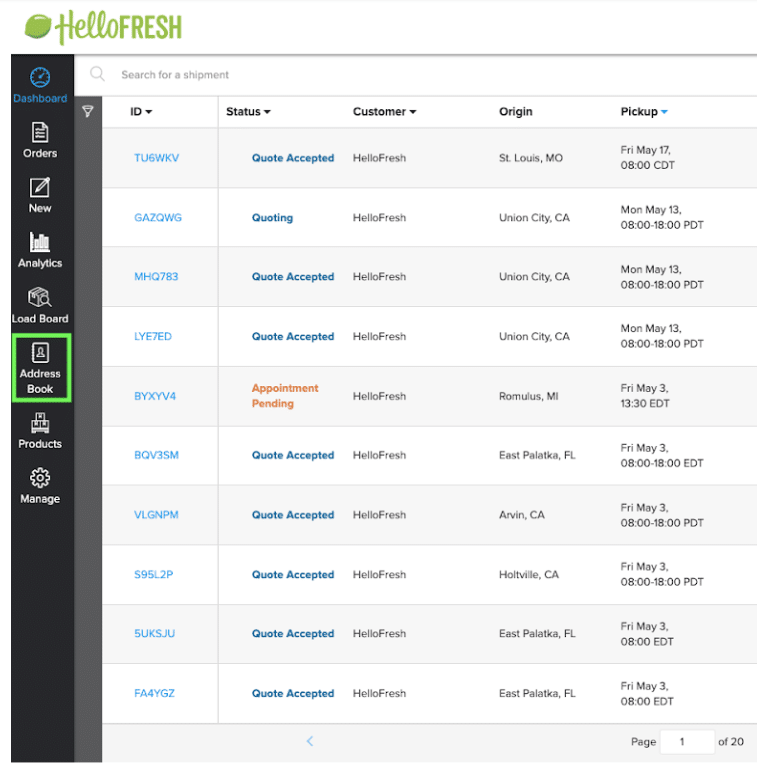Image resolution: width=757 pixels, height=767 pixels.
Task: Click the Origin column header
Action: pos(515,112)
